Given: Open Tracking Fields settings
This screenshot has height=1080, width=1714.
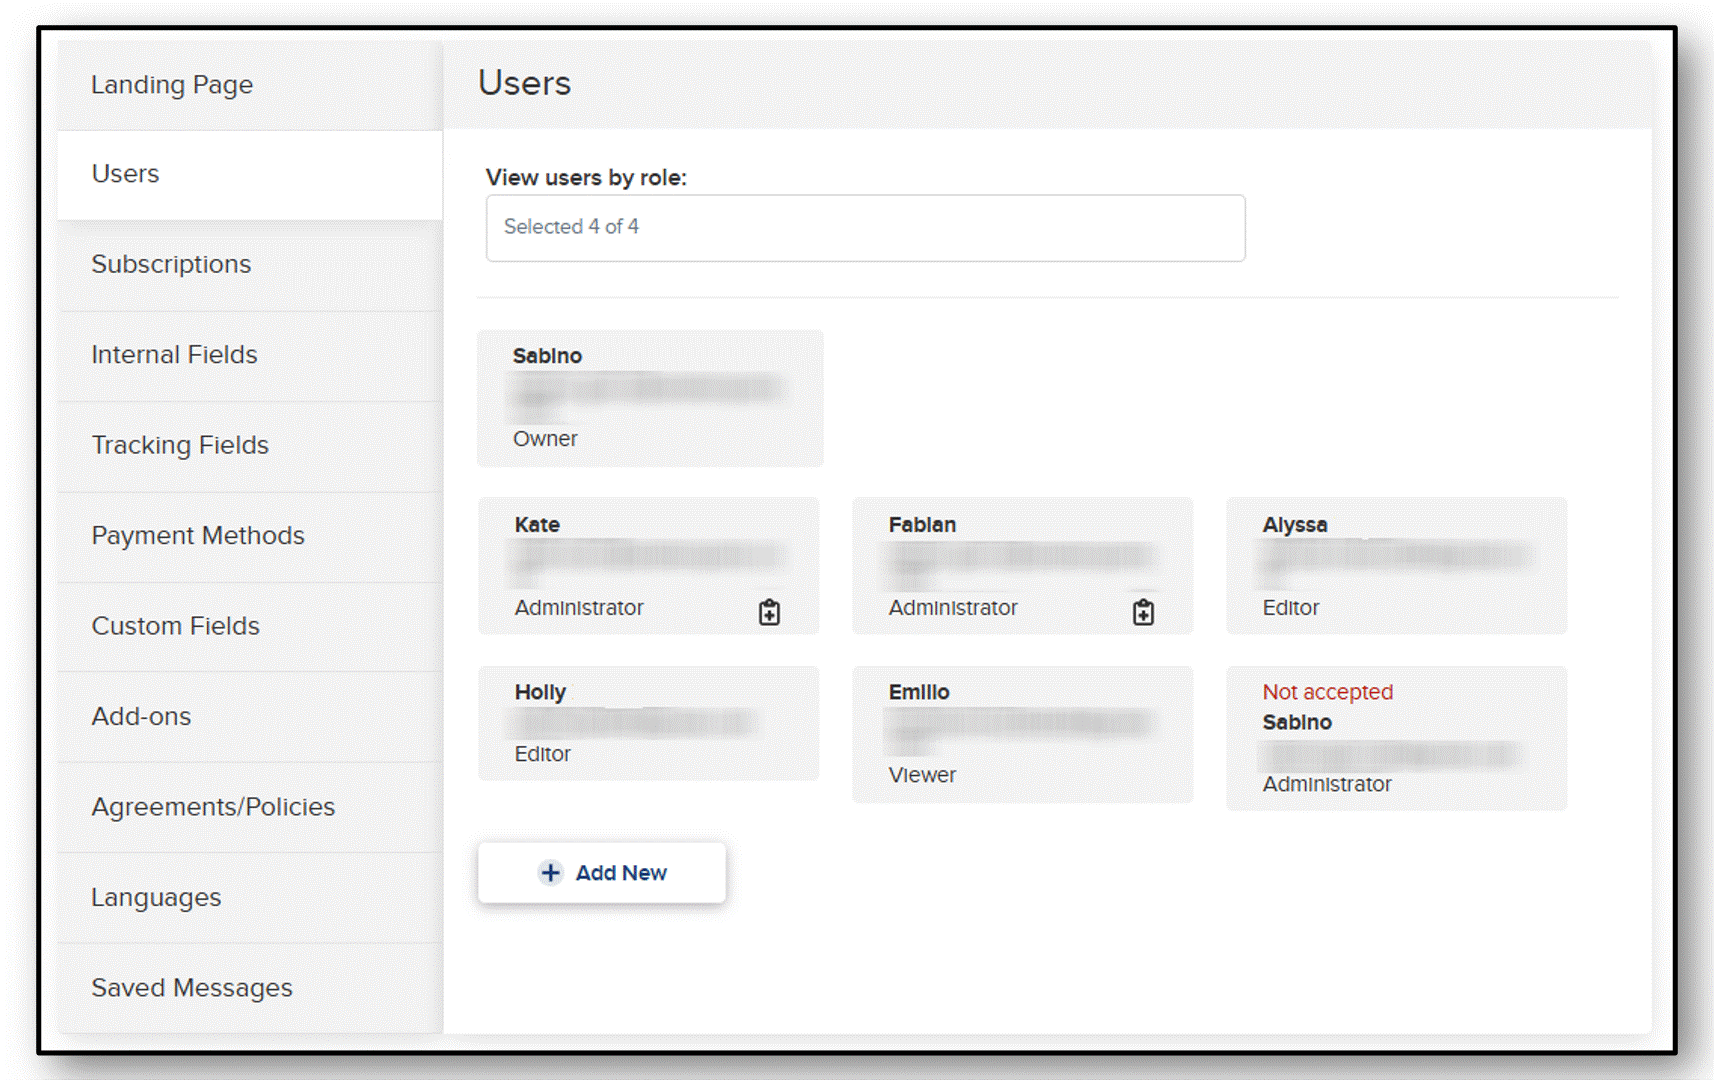Looking at the screenshot, I should pyautogui.click(x=250, y=446).
